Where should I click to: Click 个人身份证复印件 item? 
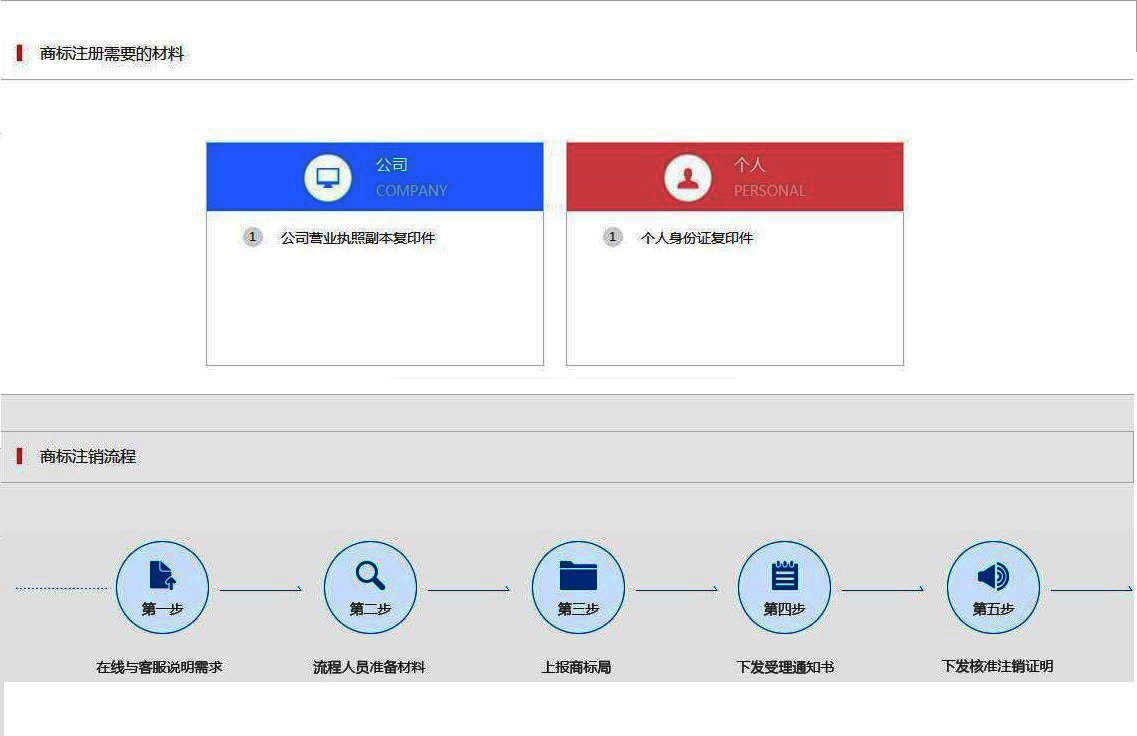coord(697,238)
